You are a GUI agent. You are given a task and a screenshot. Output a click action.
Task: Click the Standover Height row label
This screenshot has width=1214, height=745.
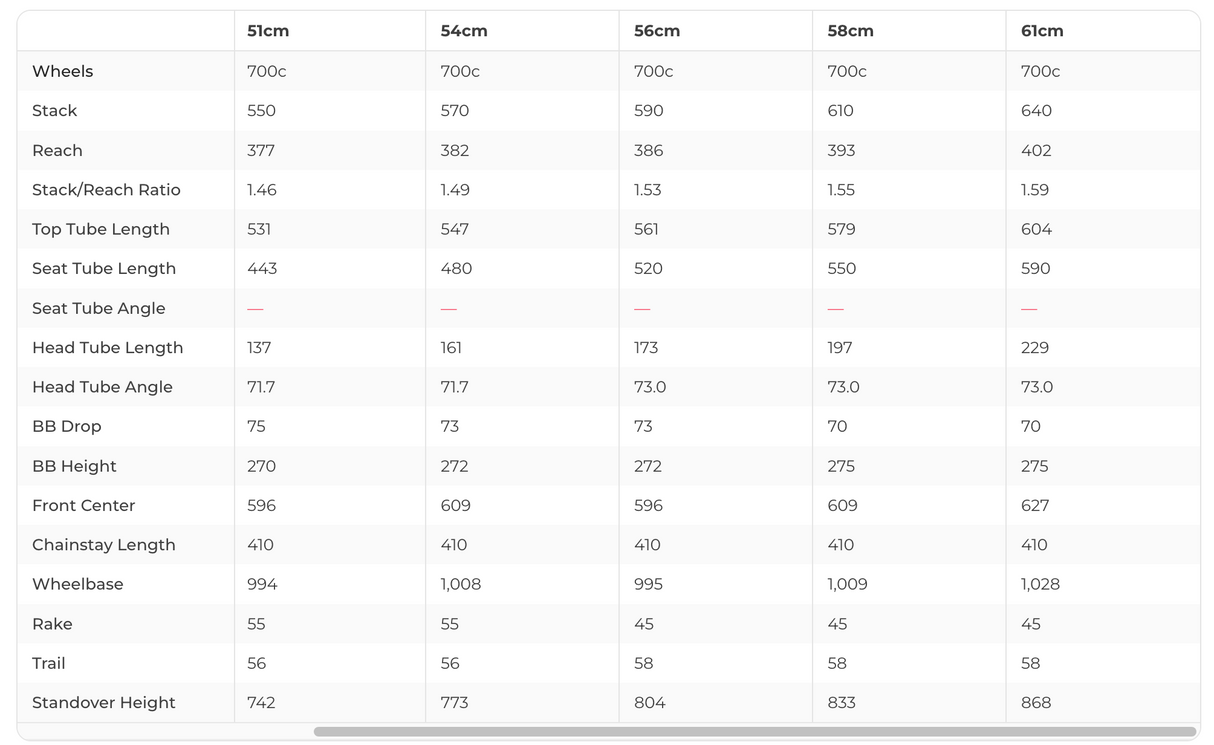pyautogui.click(x=103, y=703)
